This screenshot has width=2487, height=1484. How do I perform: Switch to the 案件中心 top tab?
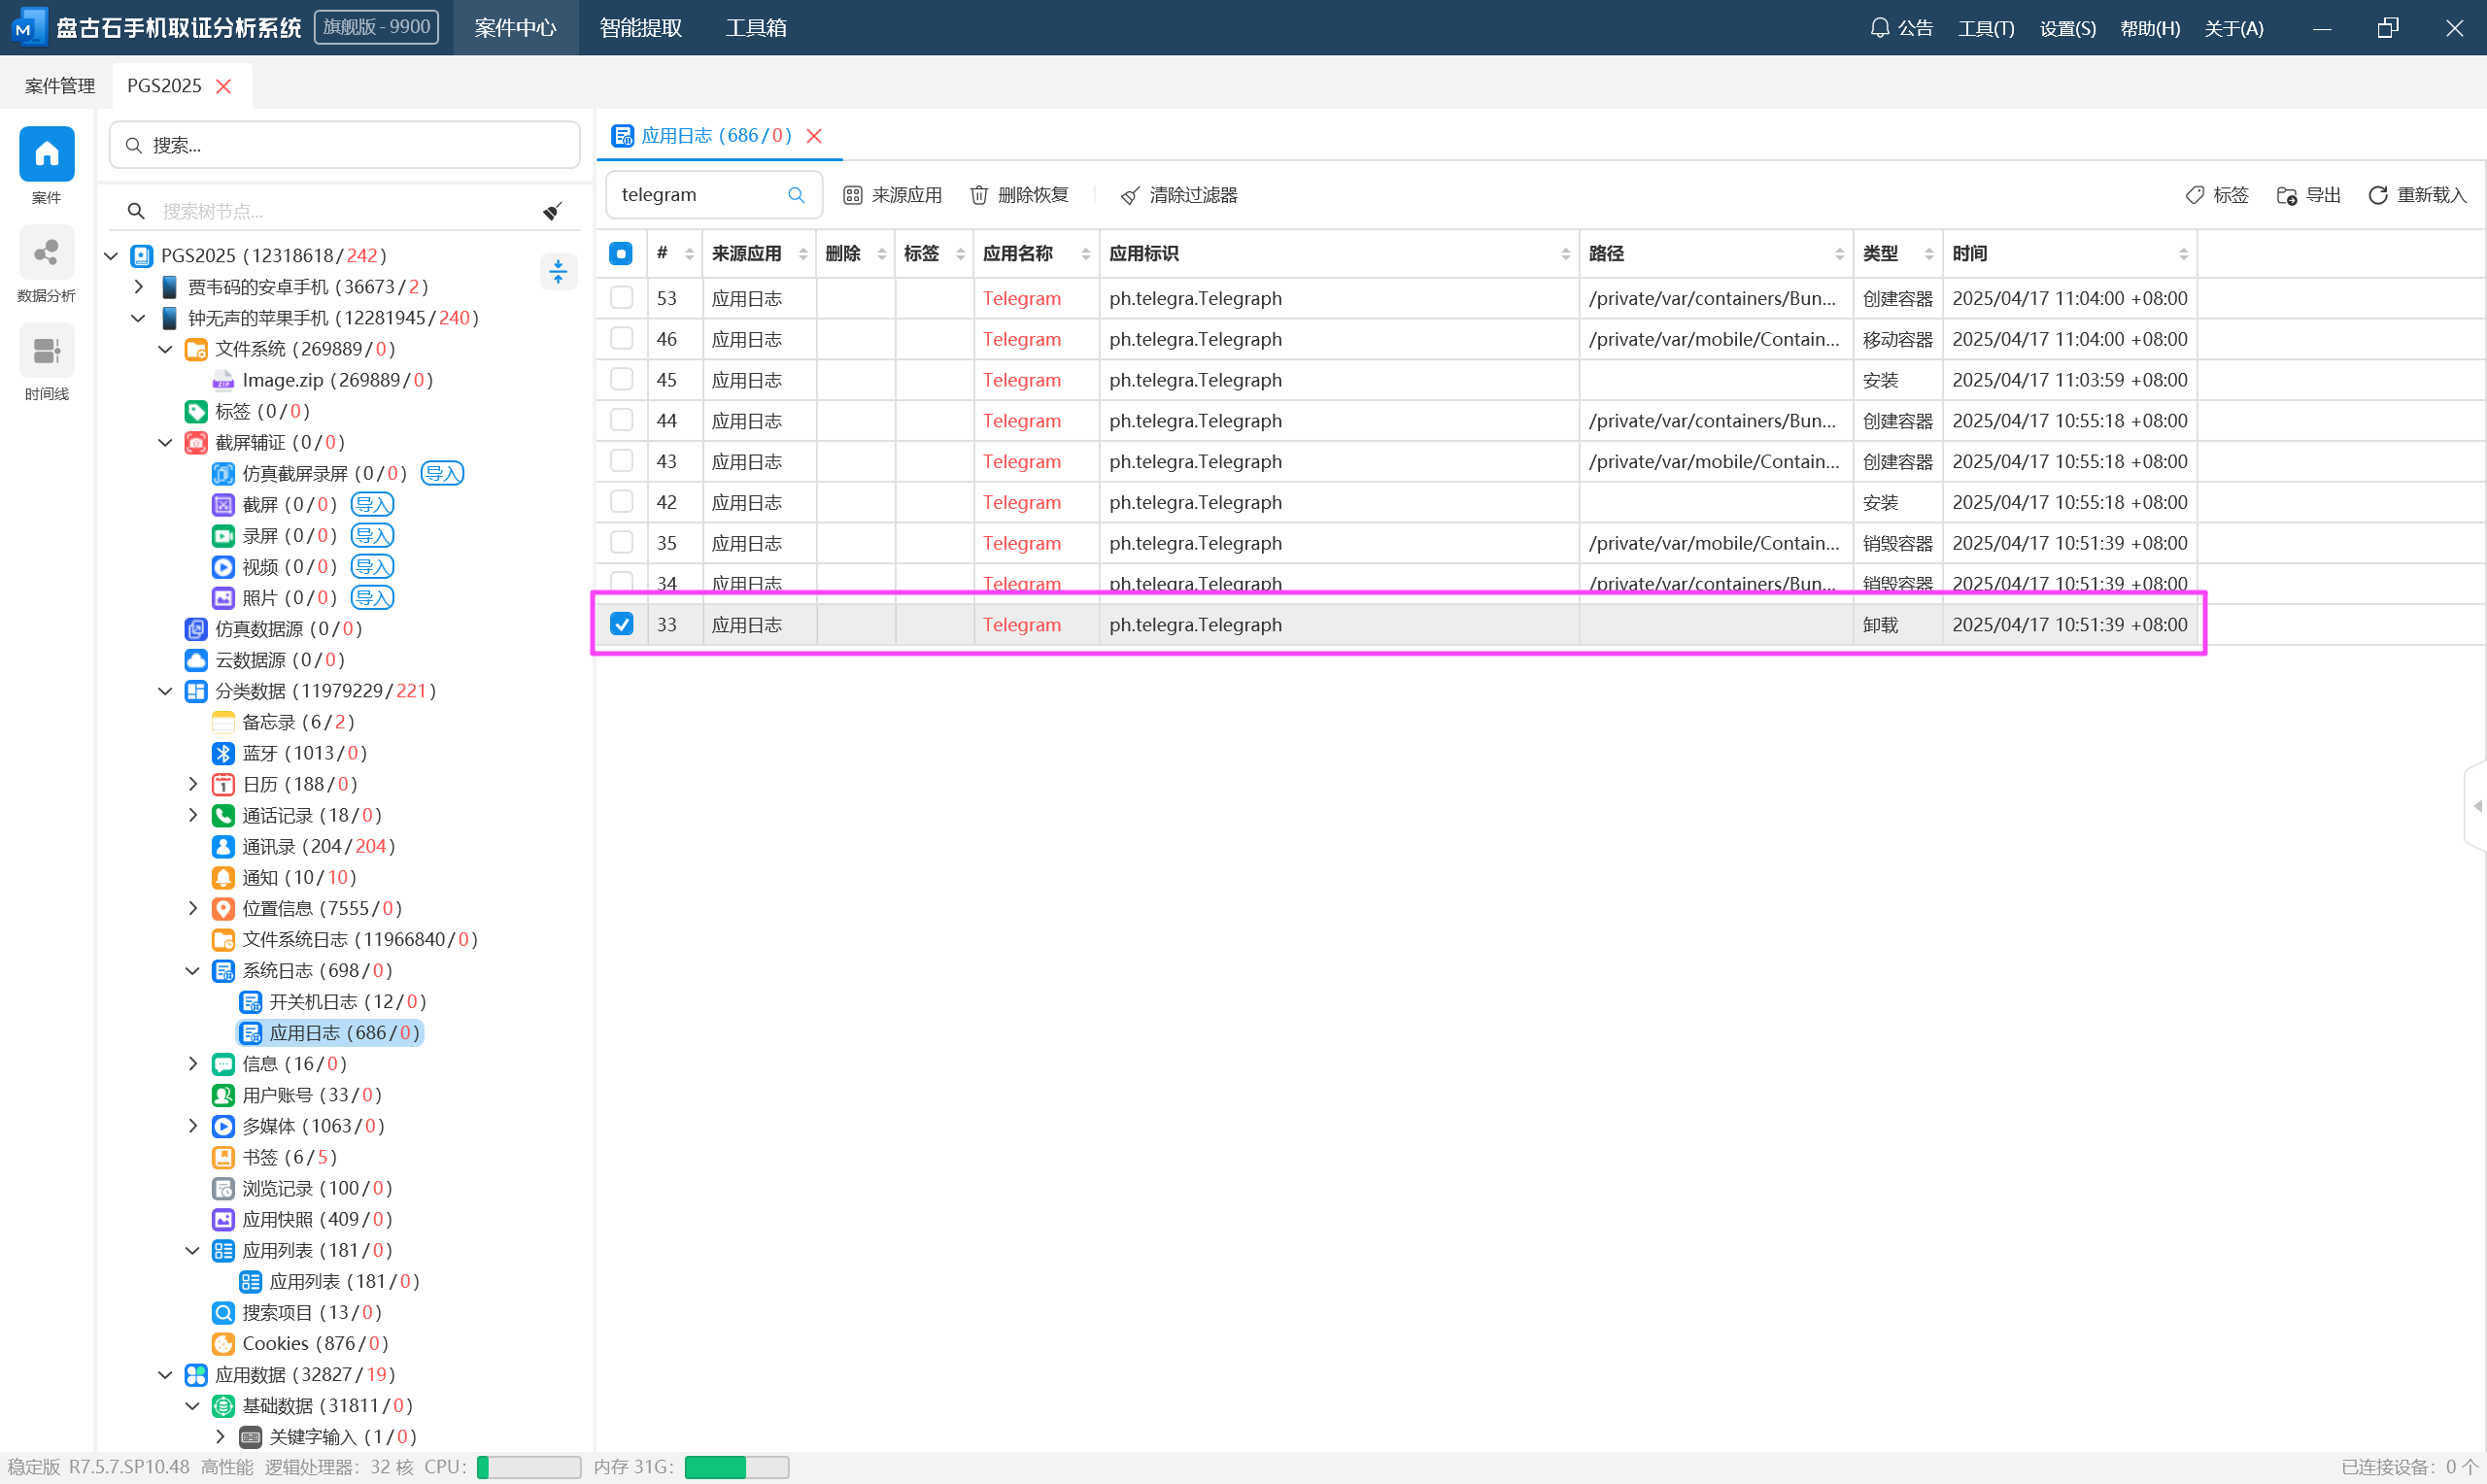515,28
